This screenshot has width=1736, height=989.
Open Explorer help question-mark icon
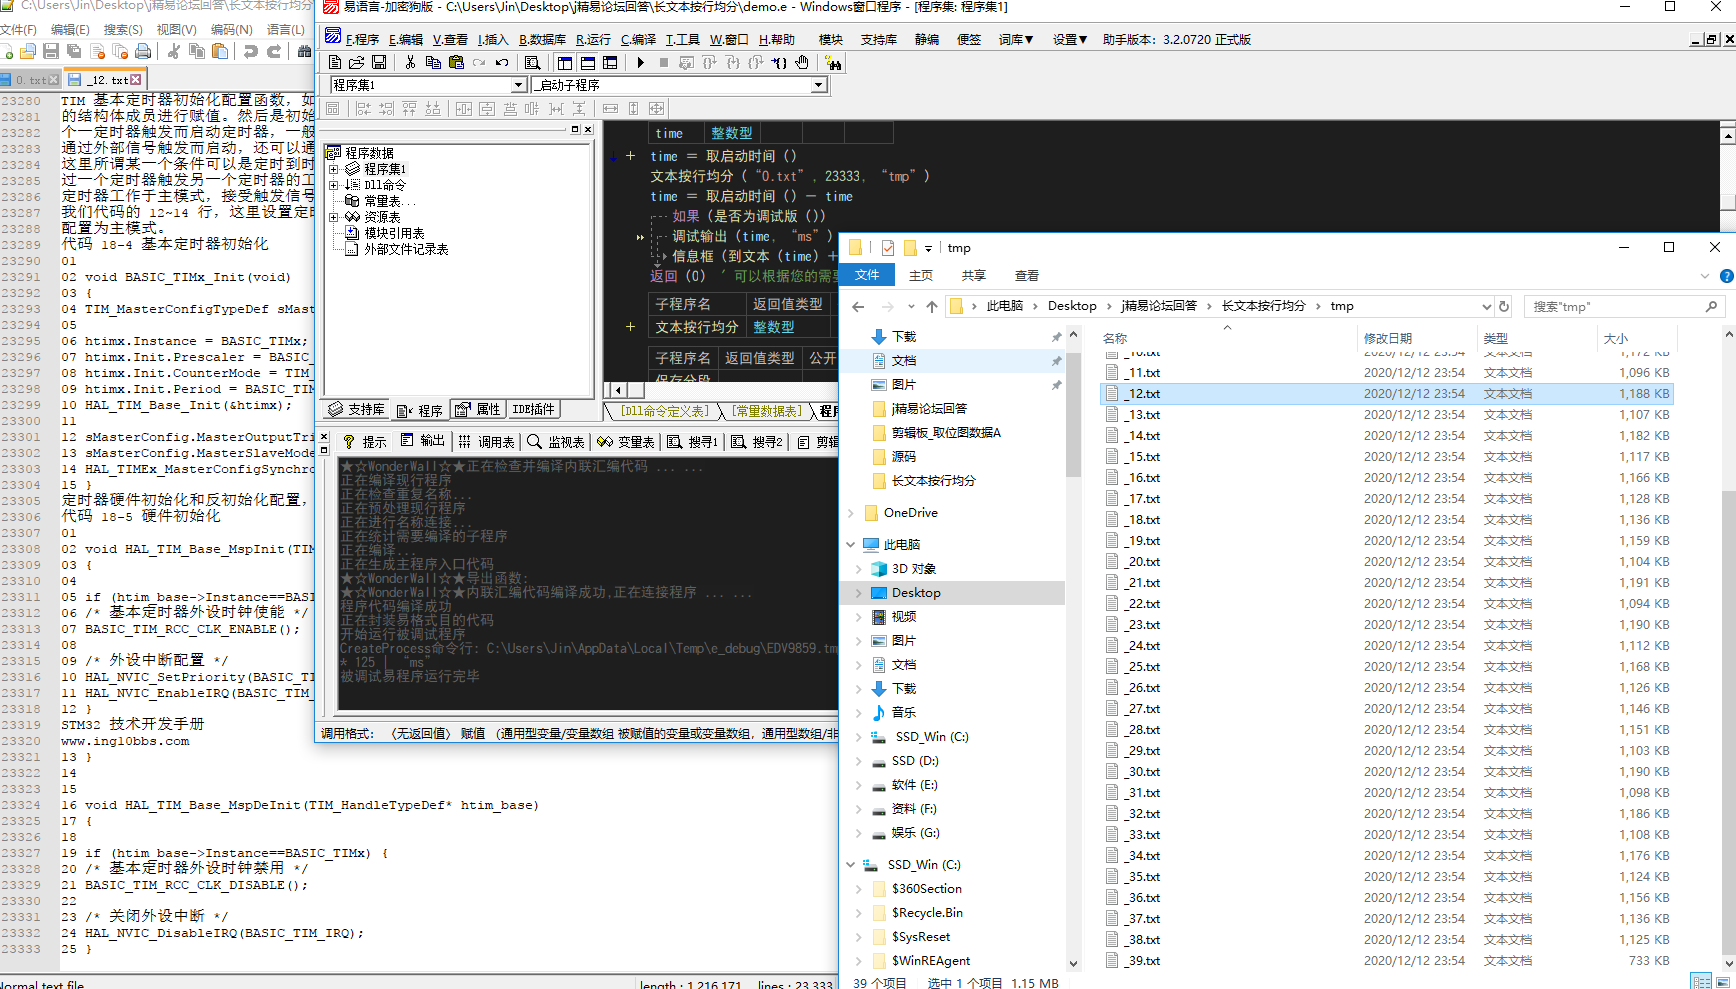(1726, 276)
